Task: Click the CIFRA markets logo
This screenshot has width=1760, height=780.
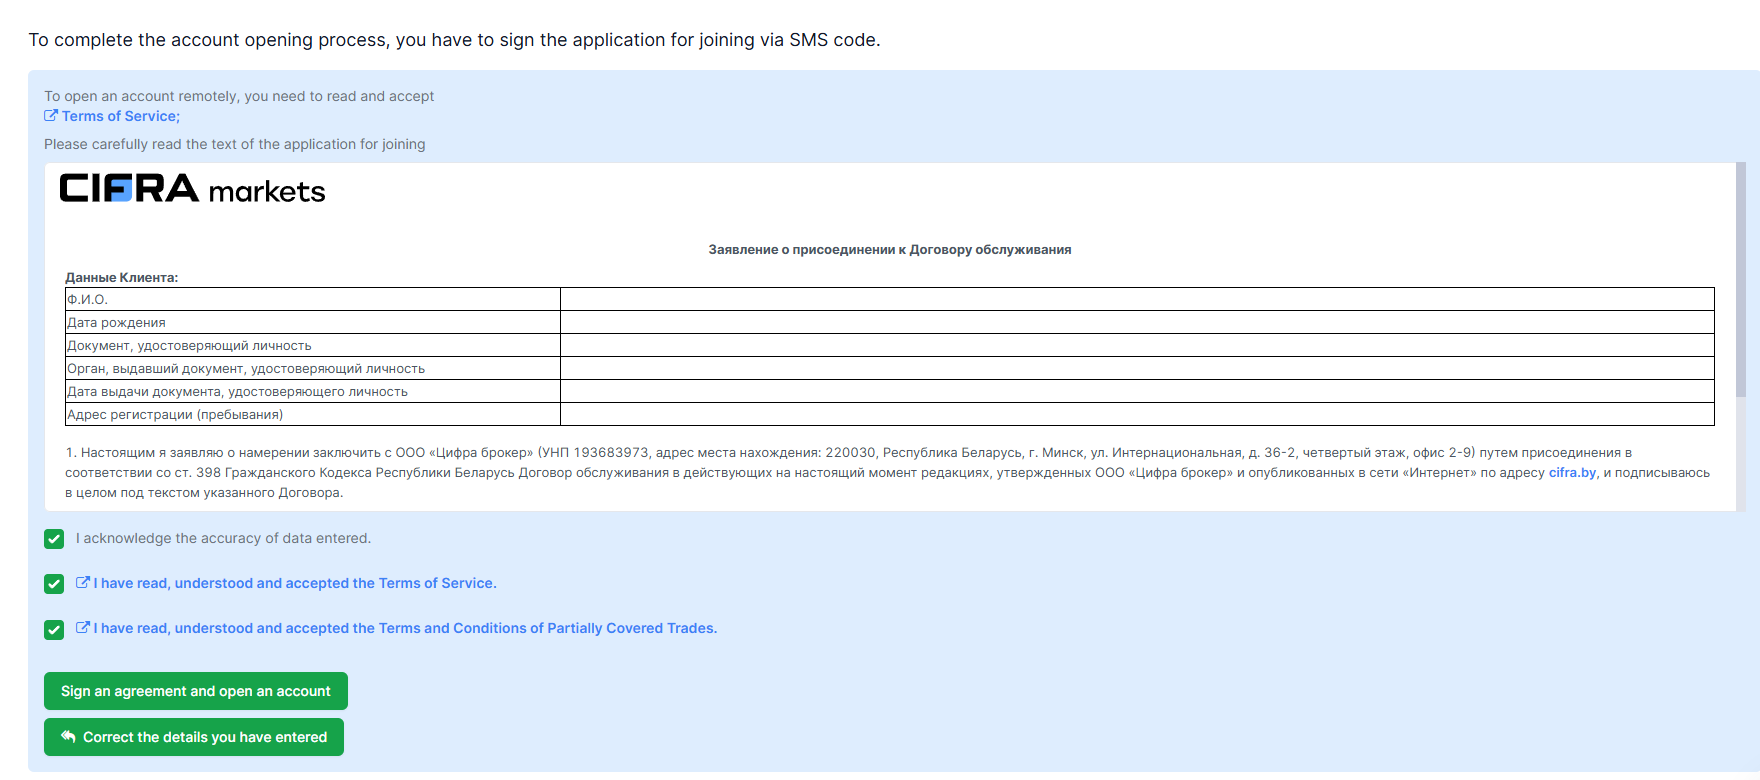Action: pos(192,189)
